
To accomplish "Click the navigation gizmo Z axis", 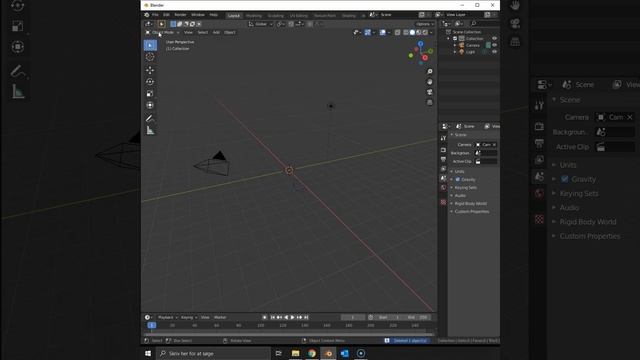I will pyautogui.click(x=420, y=44).
